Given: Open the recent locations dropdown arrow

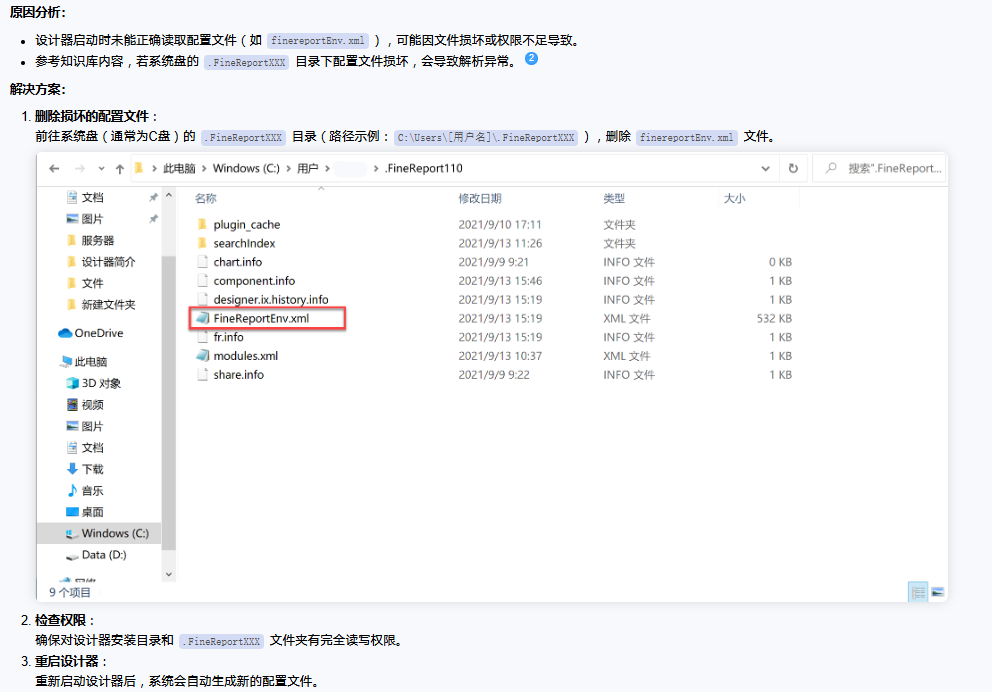Looking at the screenshot, I should pyautogui.click(x=101, y=168).
